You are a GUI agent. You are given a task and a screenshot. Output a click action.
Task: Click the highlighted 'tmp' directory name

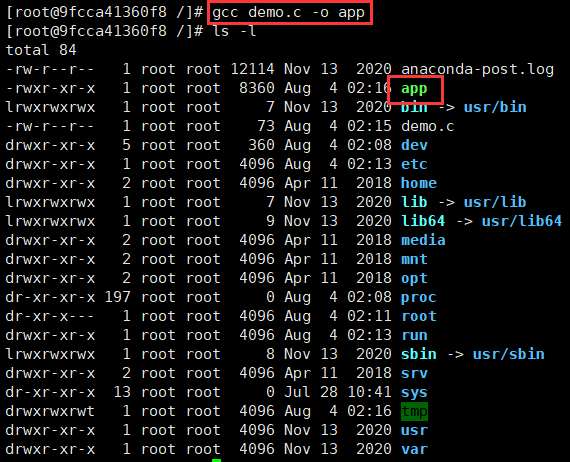click(414, 411)
